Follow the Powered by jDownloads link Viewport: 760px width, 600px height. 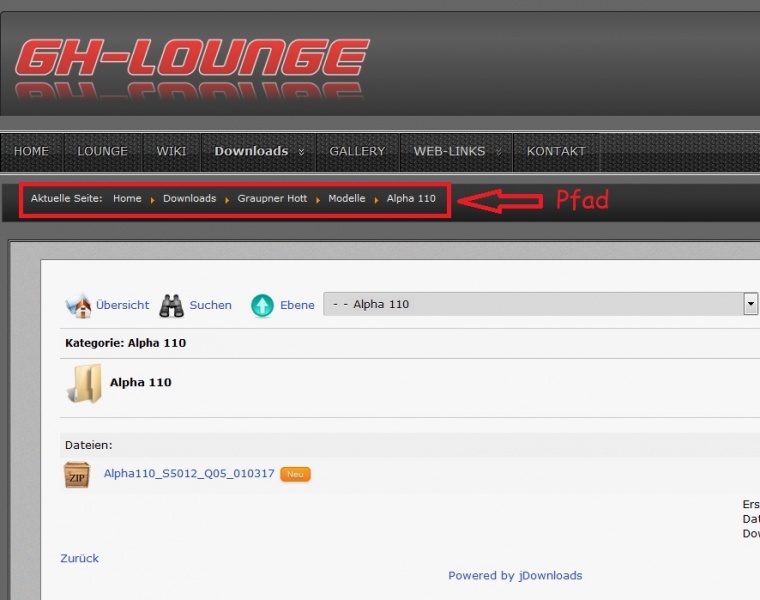click(x=515, y=575)
